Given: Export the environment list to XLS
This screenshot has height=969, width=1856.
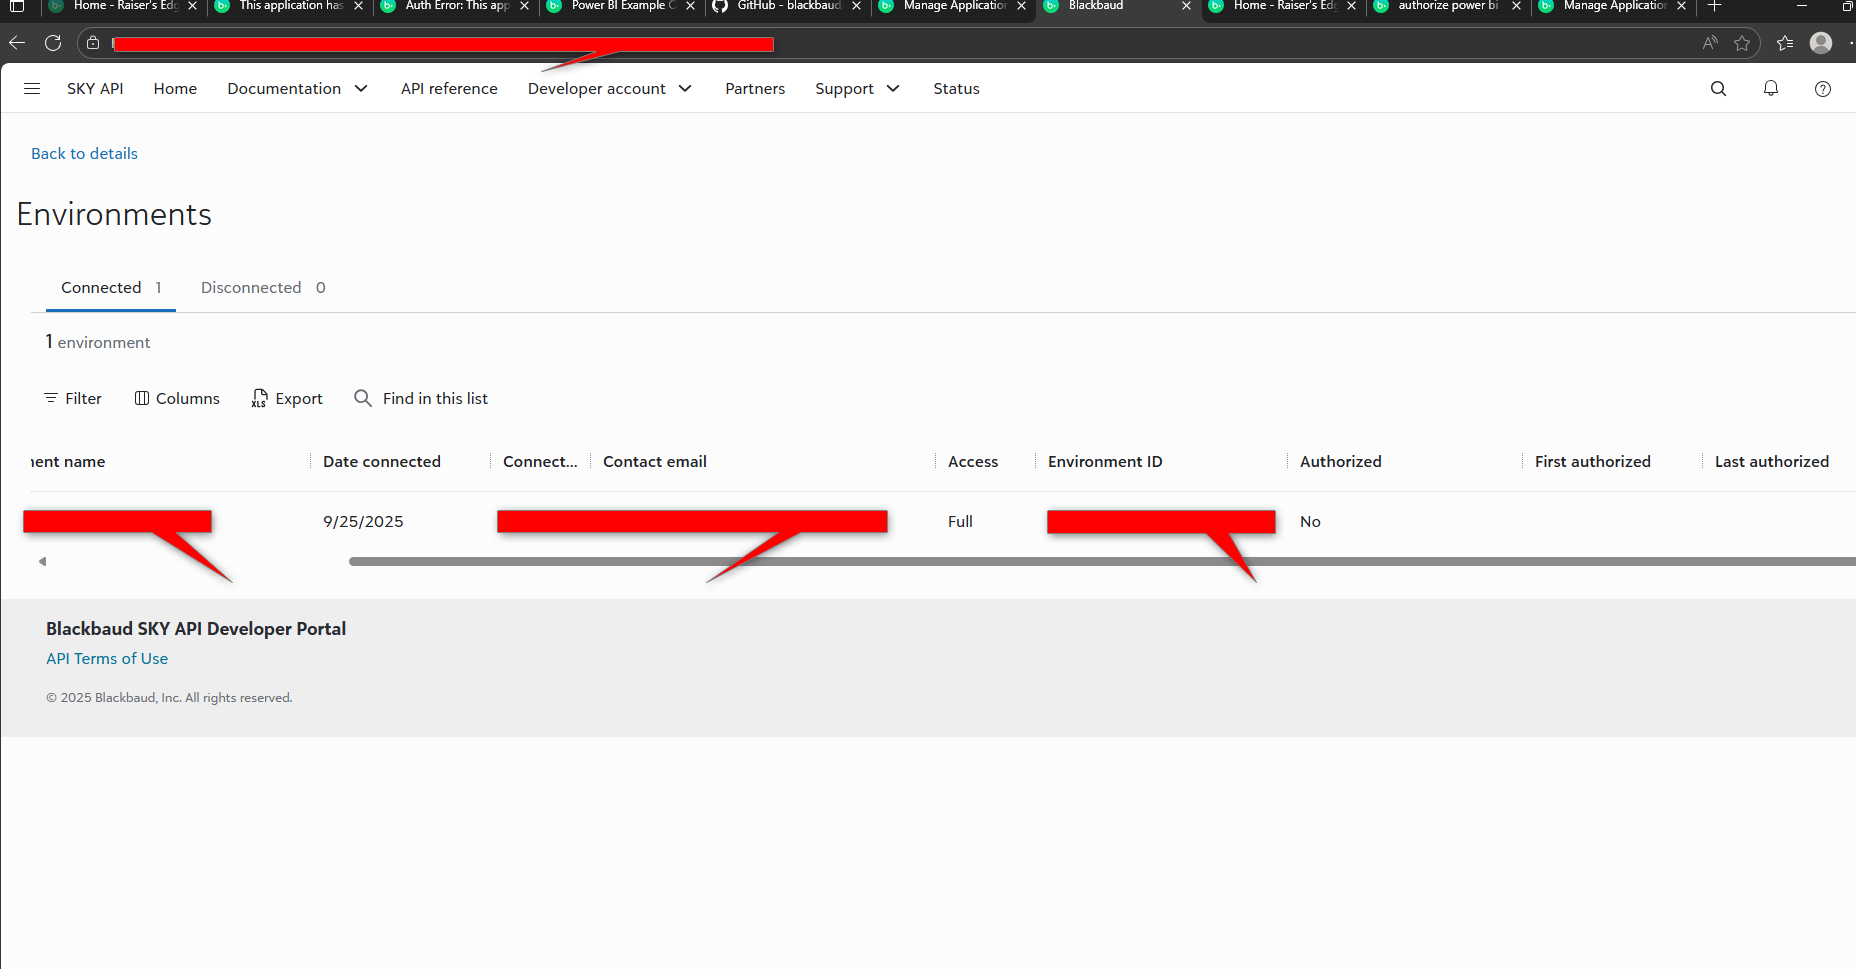Looking at the screenshot, I should pos(287,399).
